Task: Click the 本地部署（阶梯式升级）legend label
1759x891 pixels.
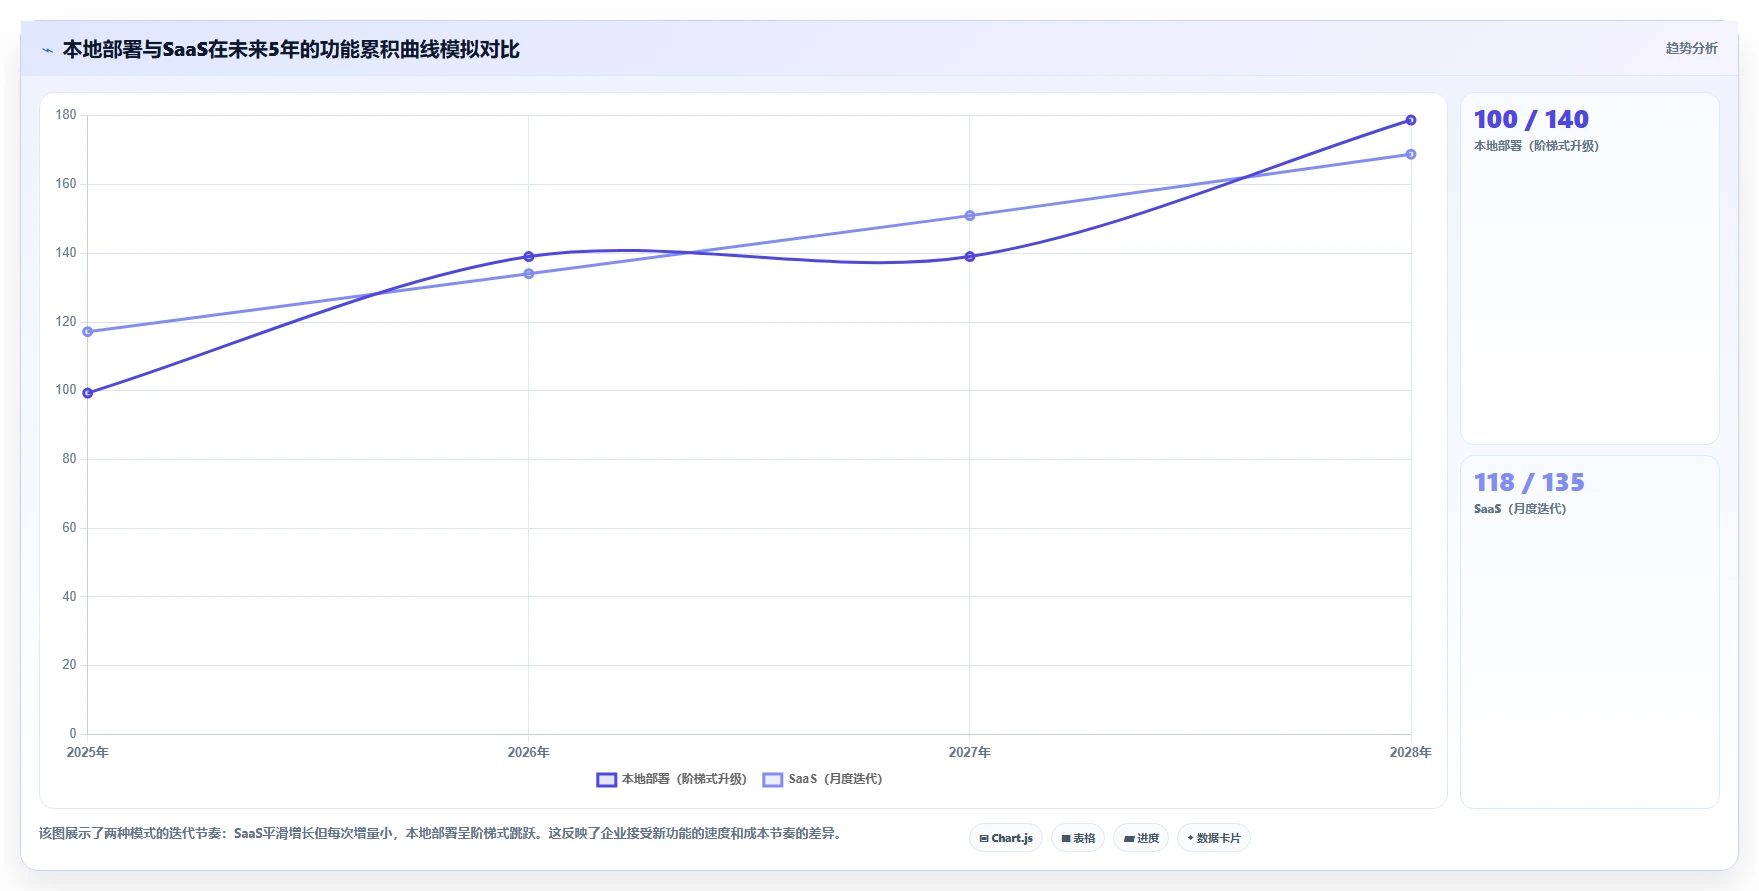Action: click(684, 779)
